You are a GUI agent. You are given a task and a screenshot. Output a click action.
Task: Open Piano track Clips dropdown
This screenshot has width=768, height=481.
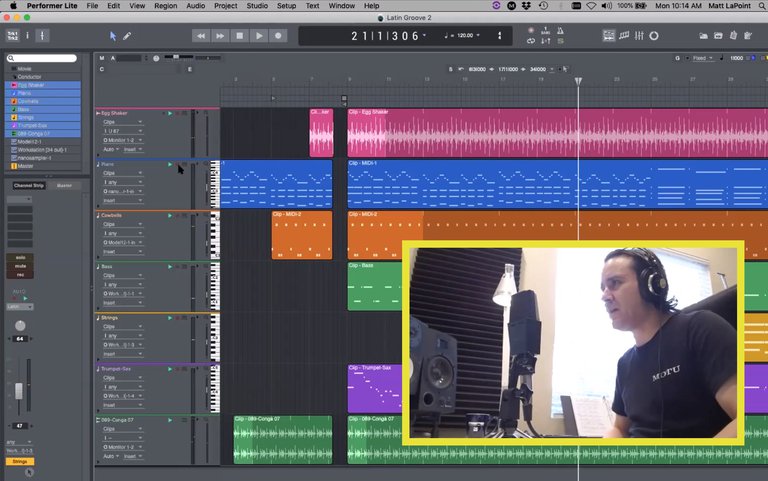[x=122, y=173]
